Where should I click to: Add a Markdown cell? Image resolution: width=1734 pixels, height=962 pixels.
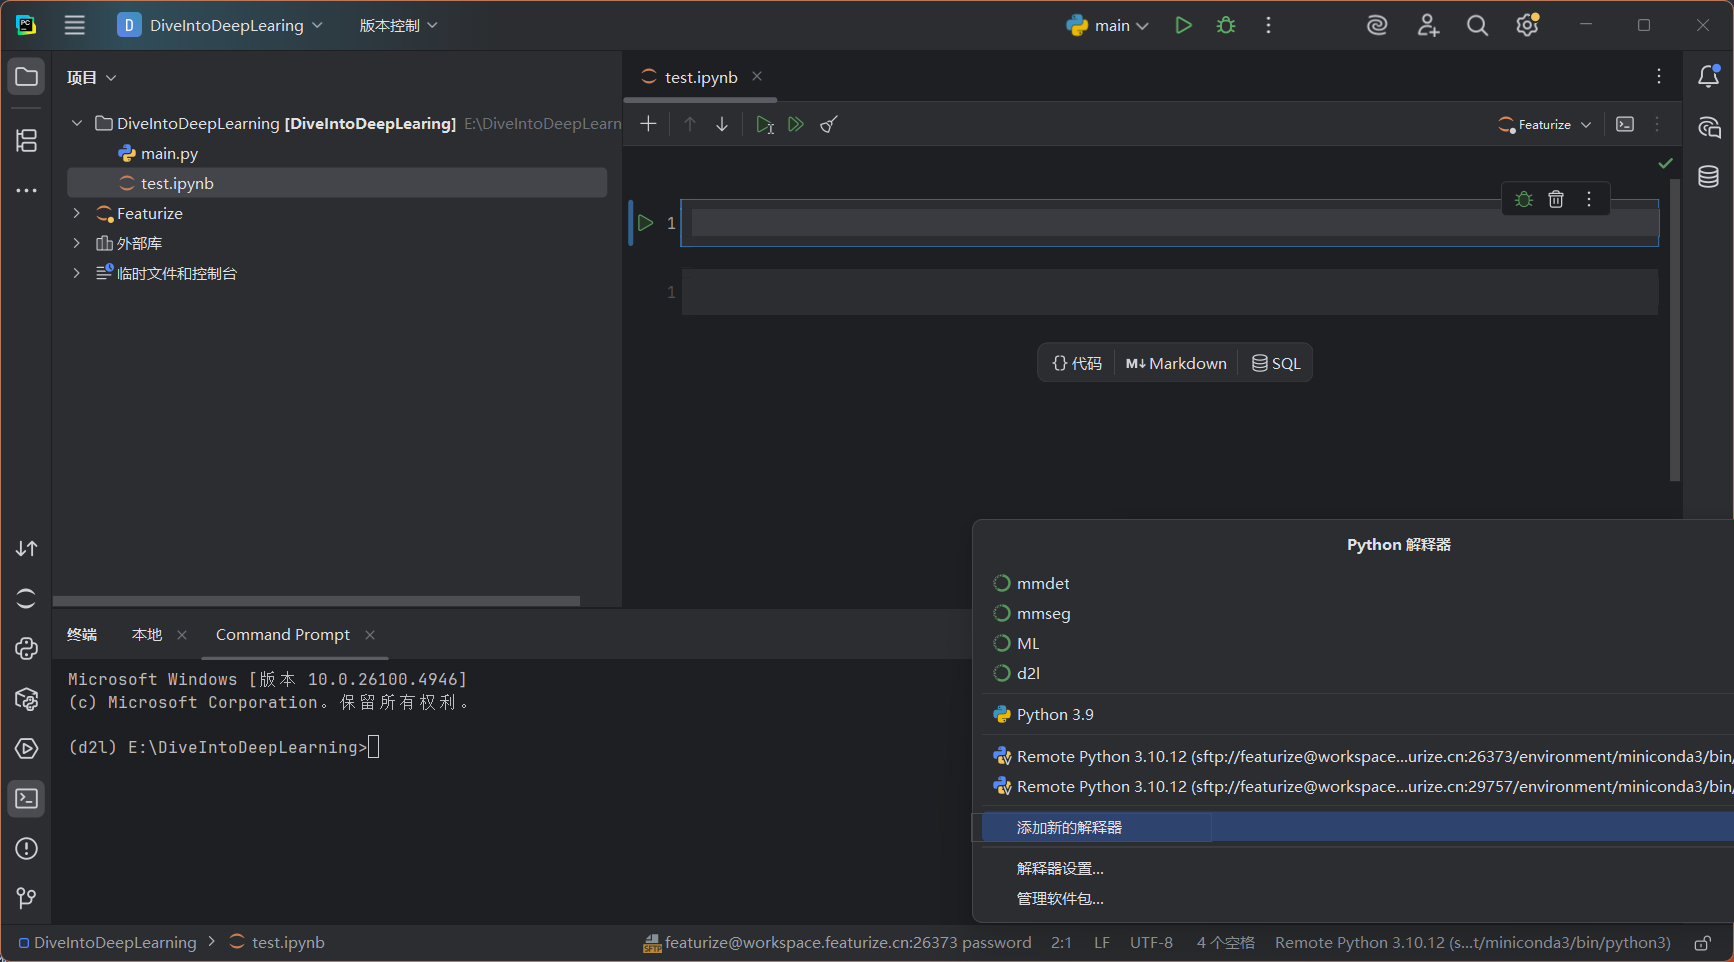tap(1176, 363)
